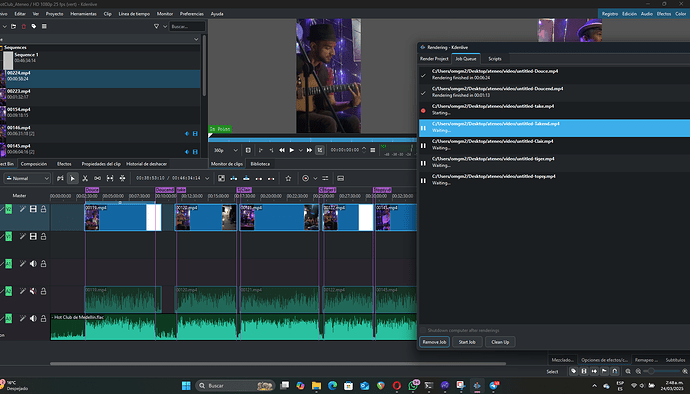
Task: Expand the 360p preview resolution dropdown
Action: pyautogui.click(x=225, y=150)
